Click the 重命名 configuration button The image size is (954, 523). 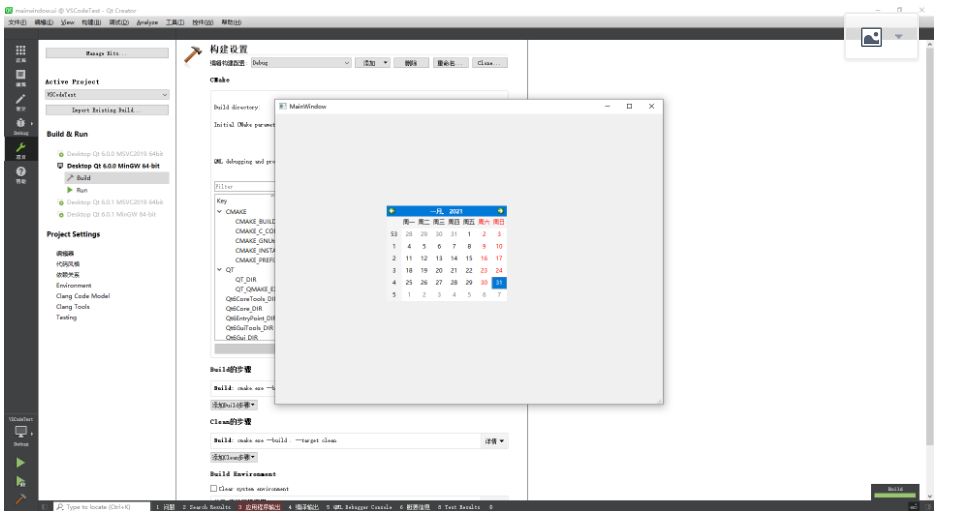[450, 63]
